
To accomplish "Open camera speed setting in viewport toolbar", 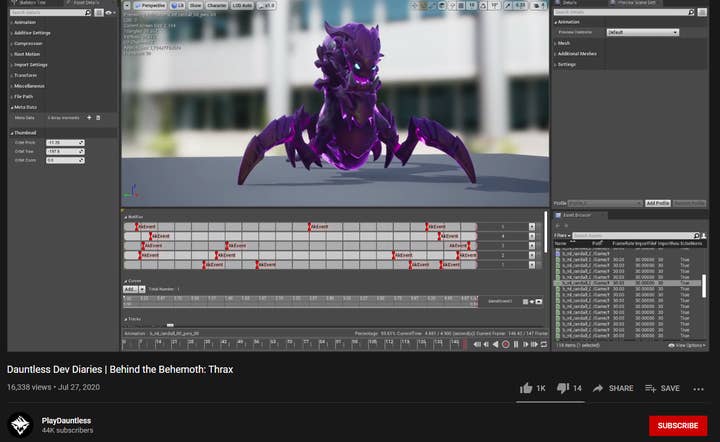I will pos(539,6).
